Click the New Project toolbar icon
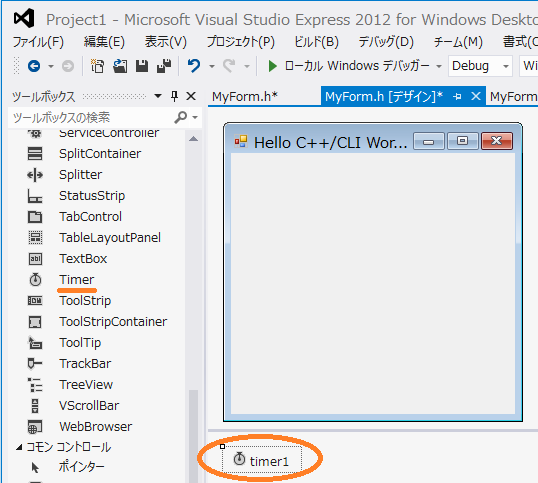 coord(97,66)
